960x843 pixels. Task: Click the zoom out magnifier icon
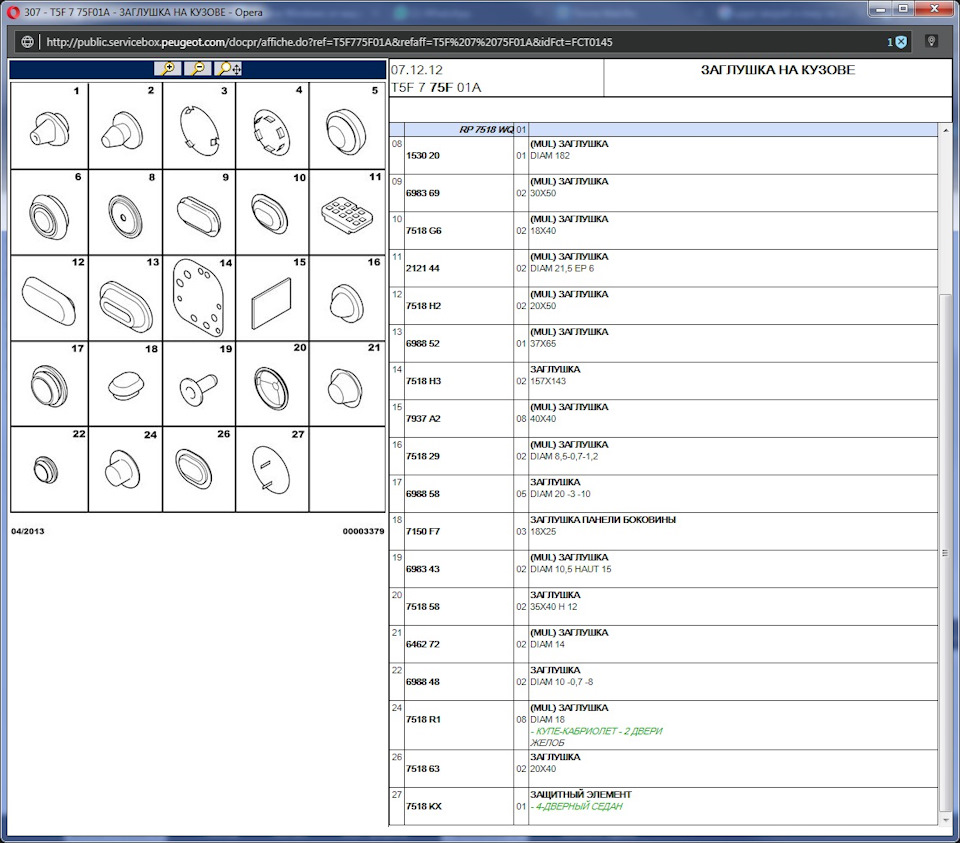[198, 69]
